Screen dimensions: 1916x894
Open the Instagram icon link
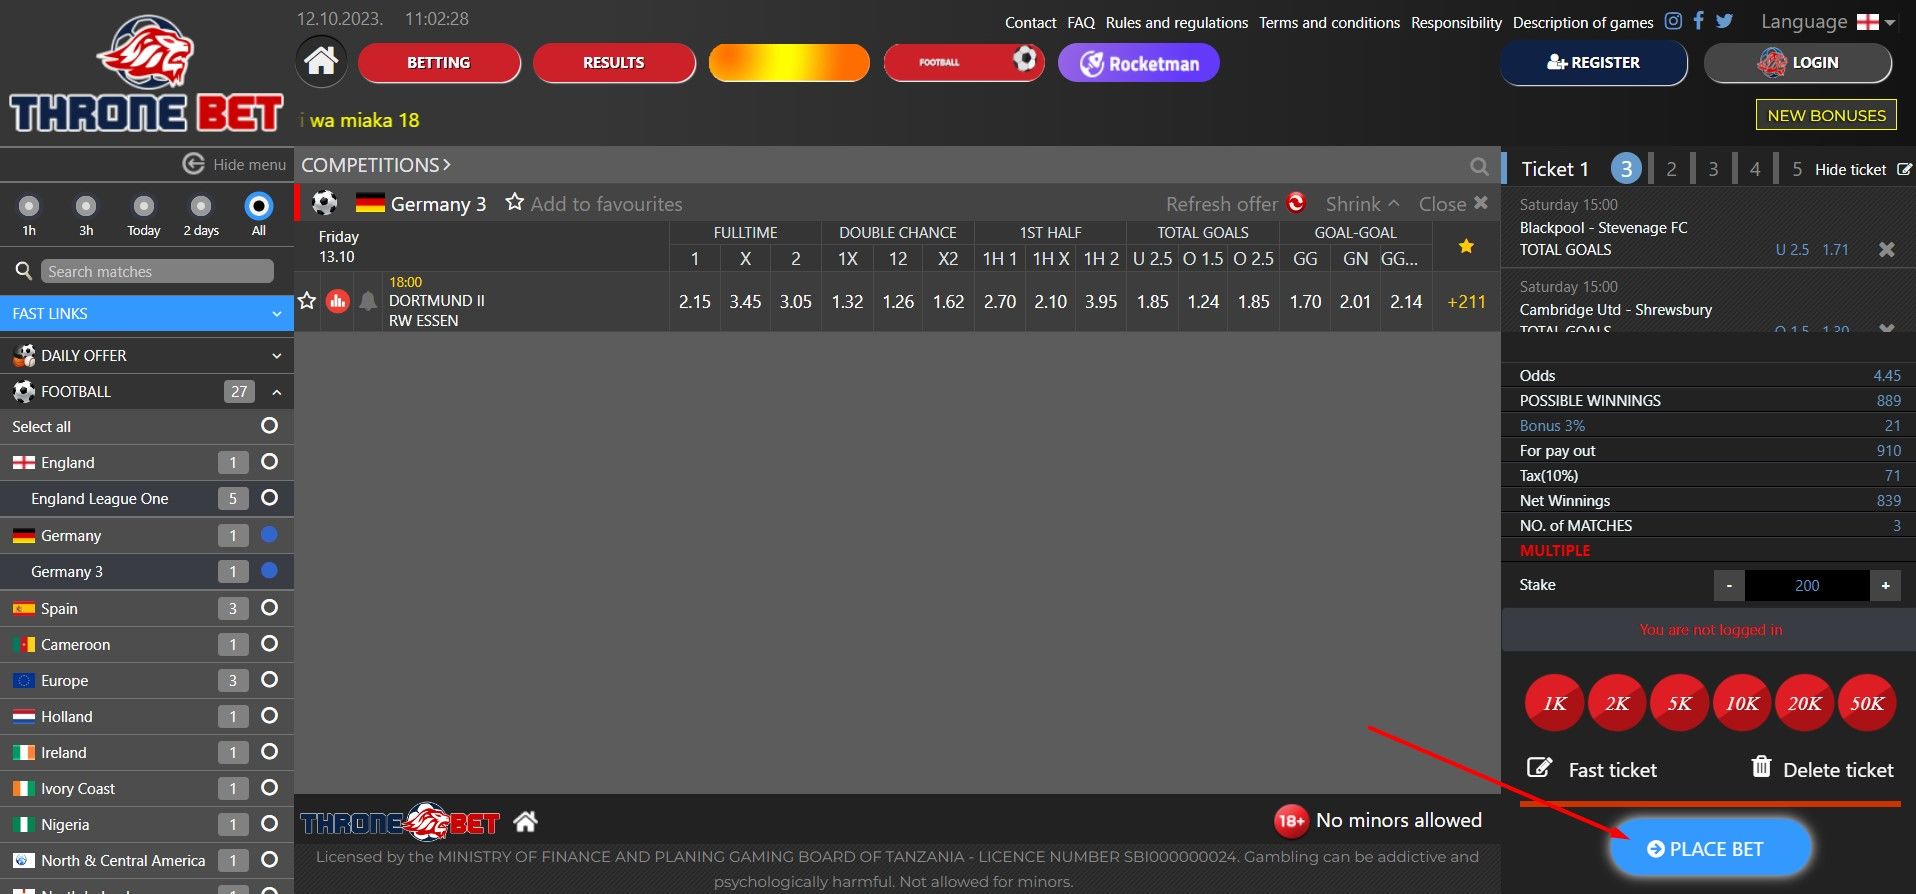pyautogui.click(x=1673, y=21)
